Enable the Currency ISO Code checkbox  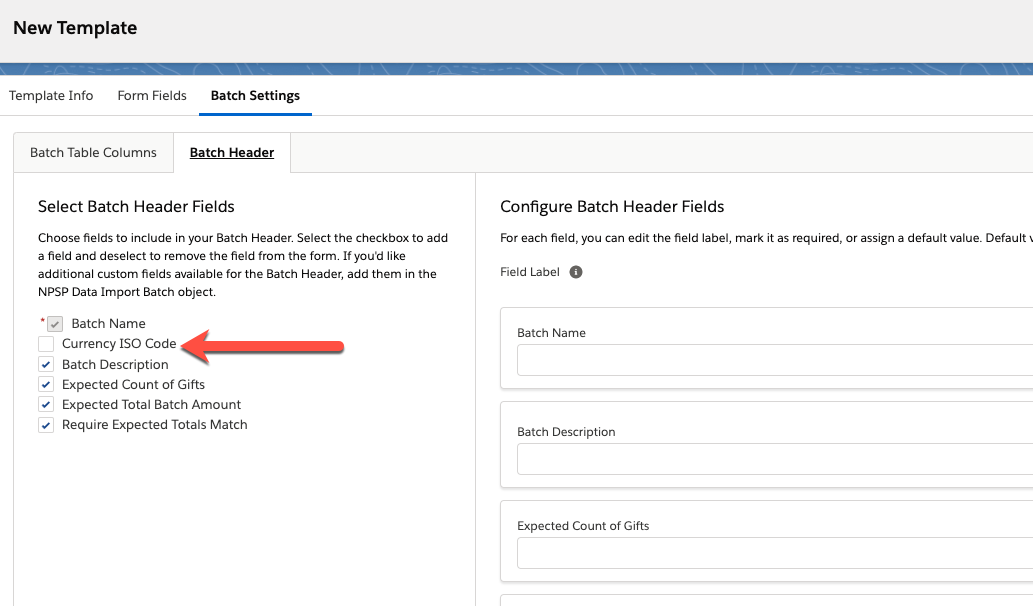click(45, 343)
